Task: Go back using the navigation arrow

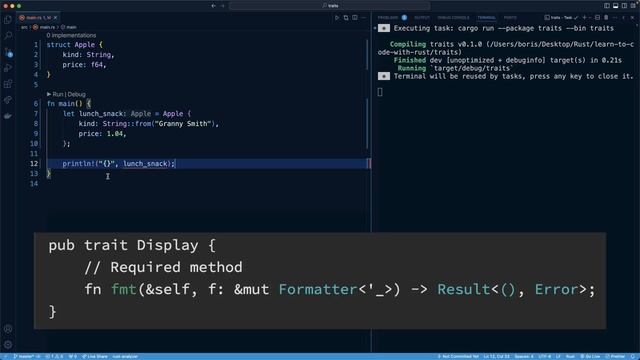Action: 213,6
